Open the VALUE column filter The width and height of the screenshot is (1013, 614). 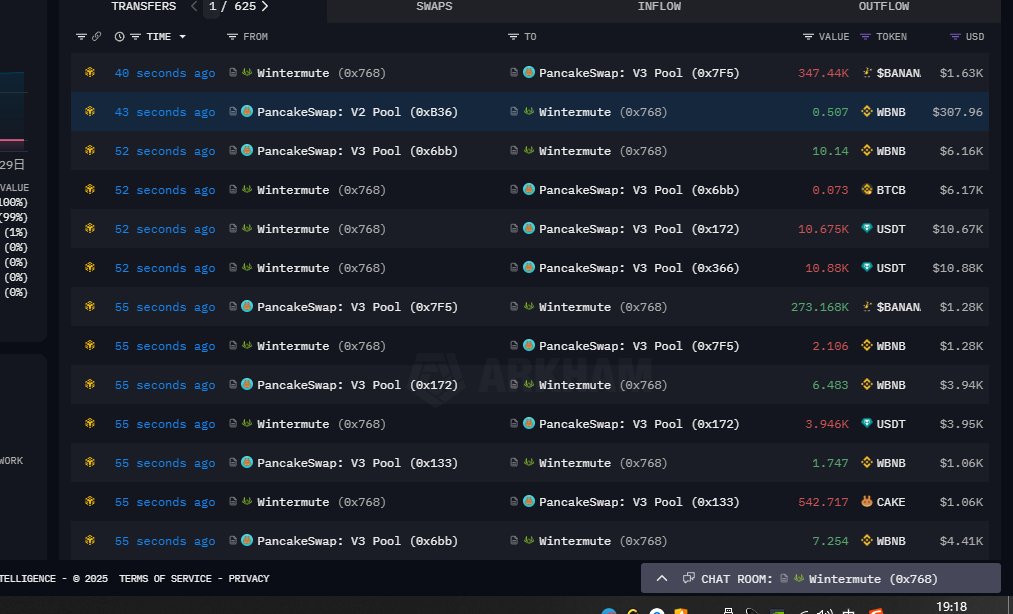coord(808,37)
